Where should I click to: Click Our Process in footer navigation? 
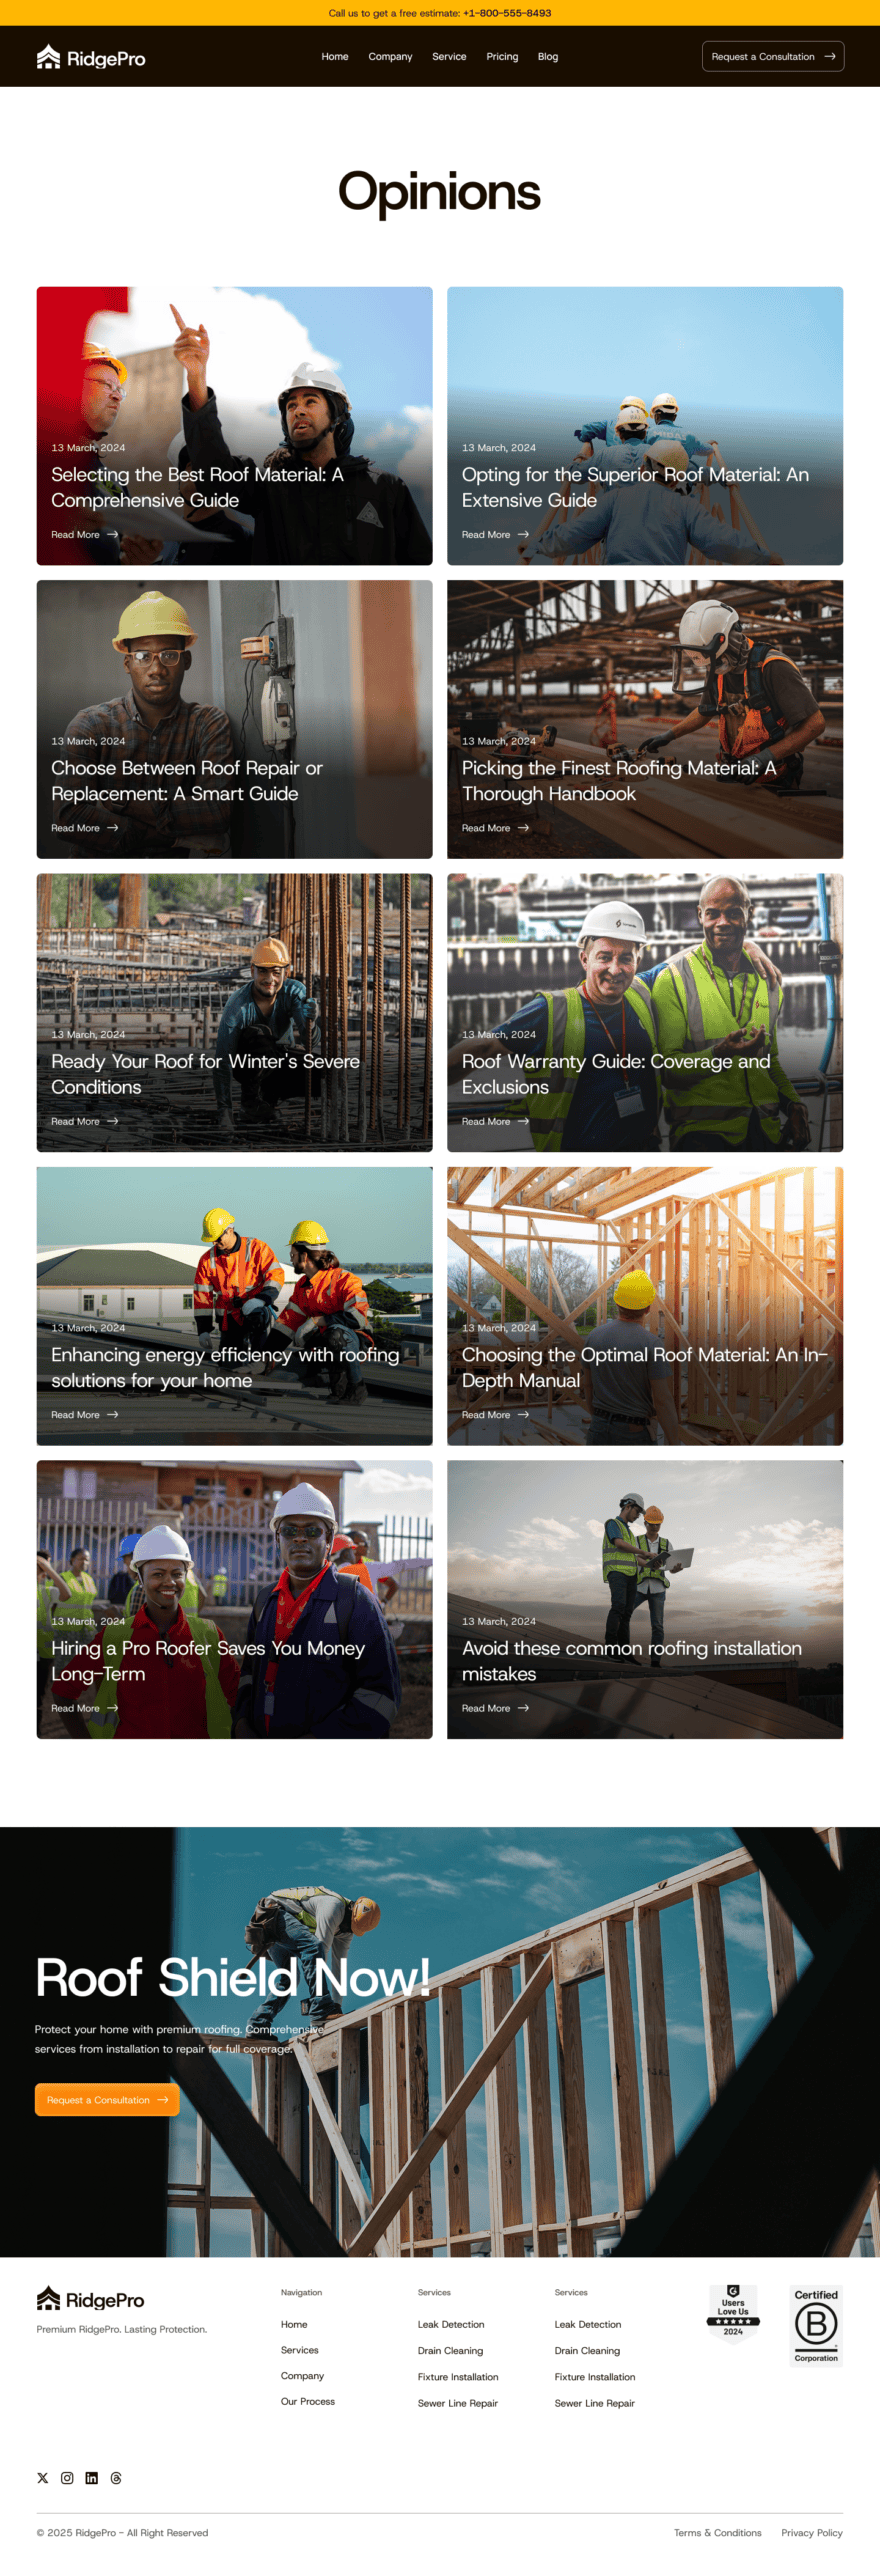tap(308, 2401)
